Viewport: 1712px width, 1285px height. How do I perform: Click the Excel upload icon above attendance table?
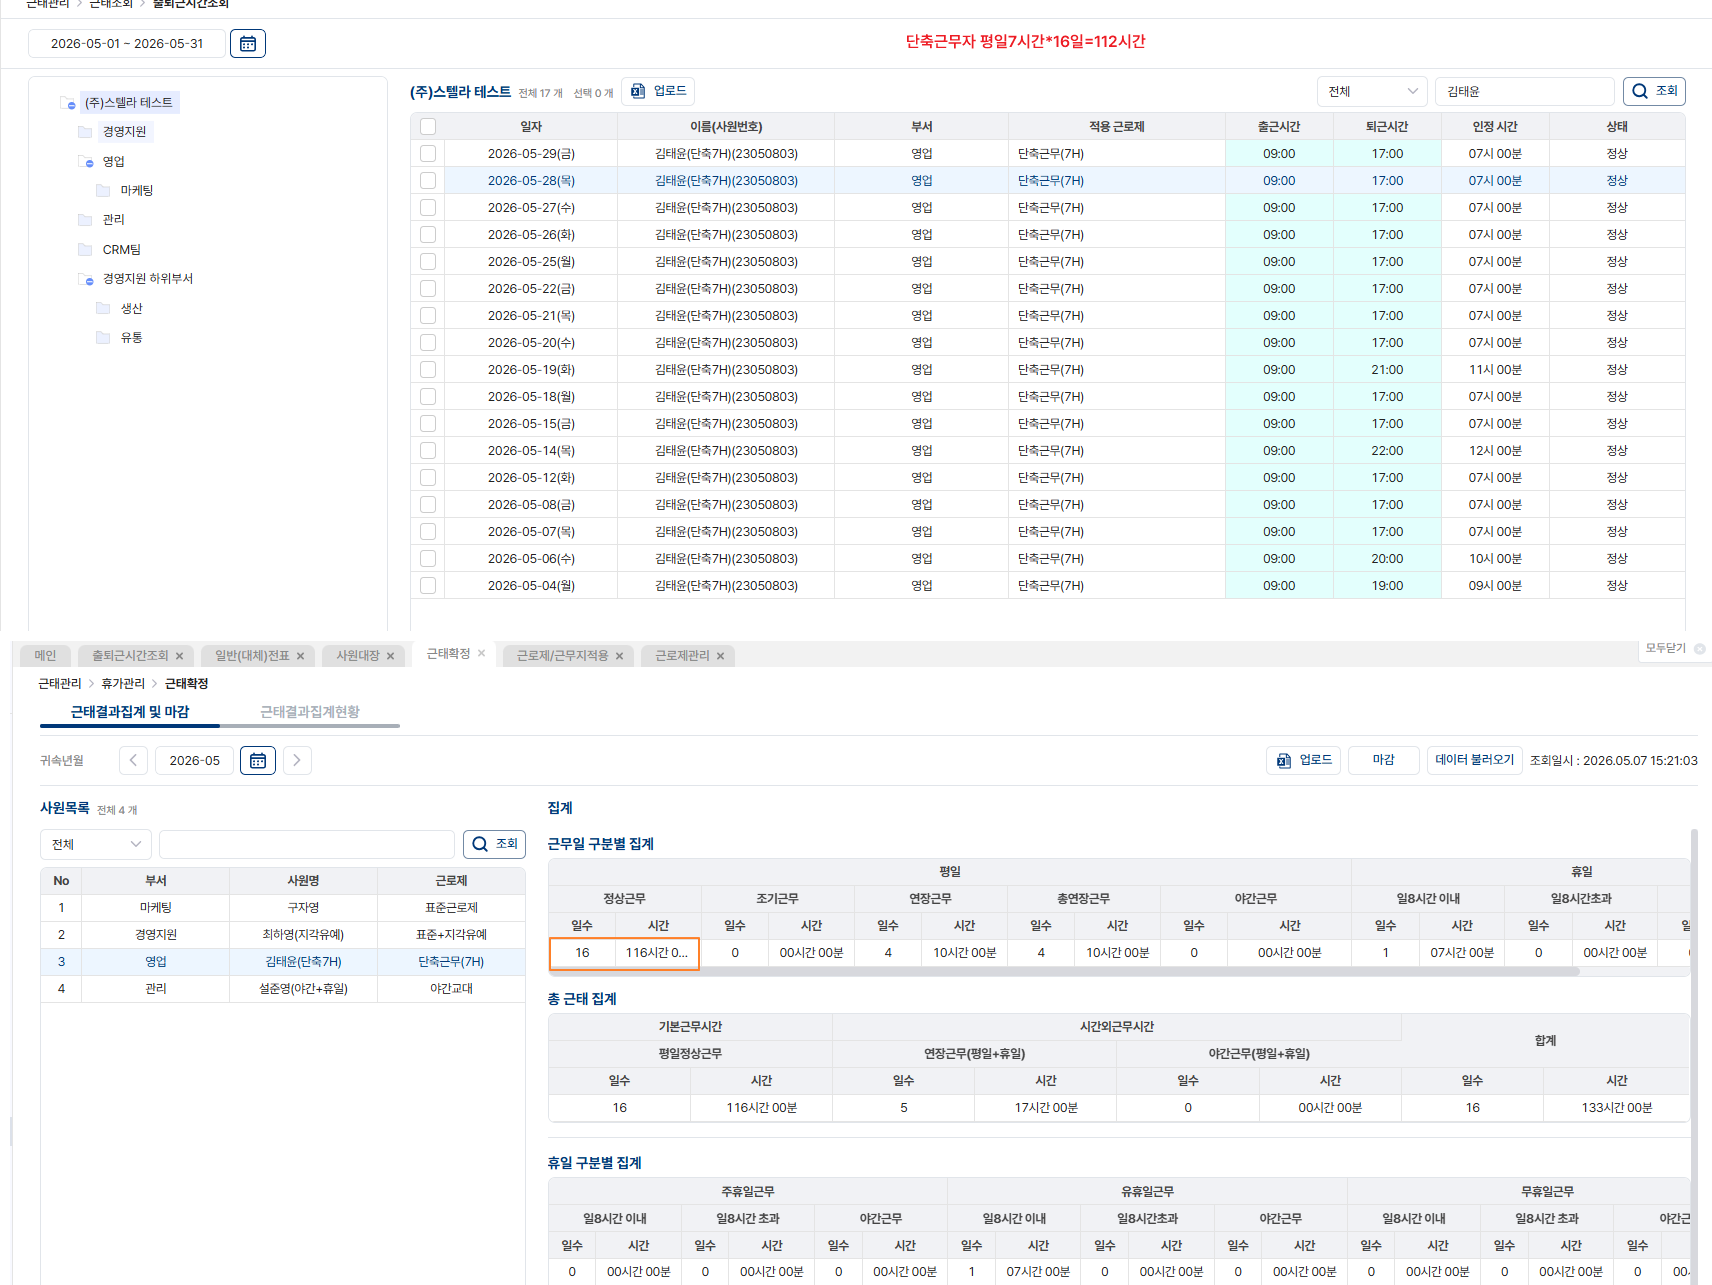(638, 91)
